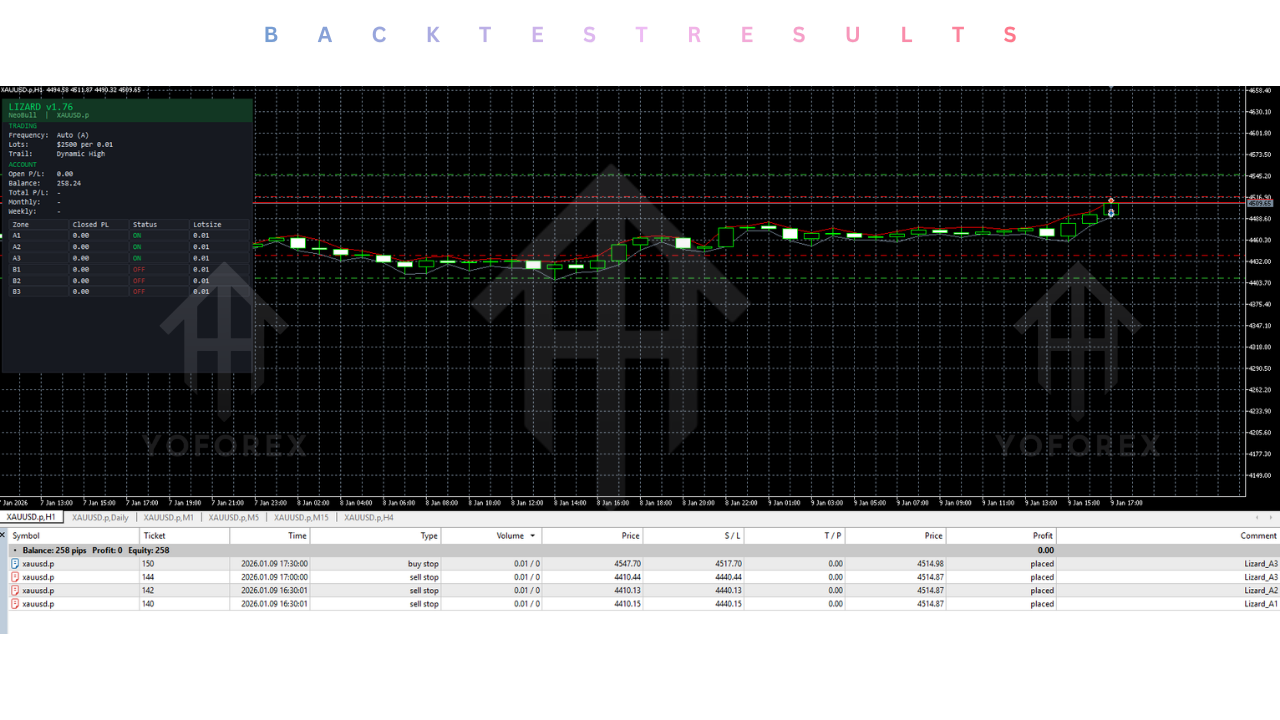Click the Closed PL header in Lizard panel
The height and width of the screenshot is (720, 1280).
[x=91, y=225]
